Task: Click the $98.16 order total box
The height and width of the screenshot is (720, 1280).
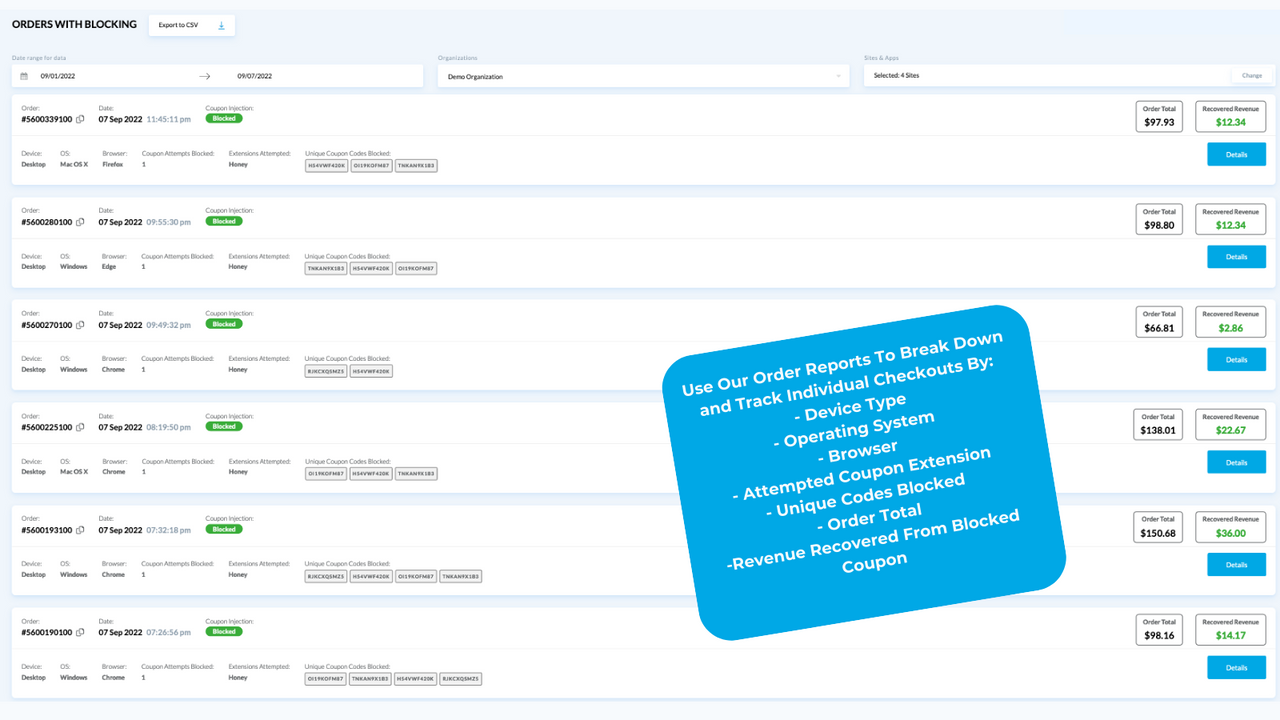Action: 1158,630
